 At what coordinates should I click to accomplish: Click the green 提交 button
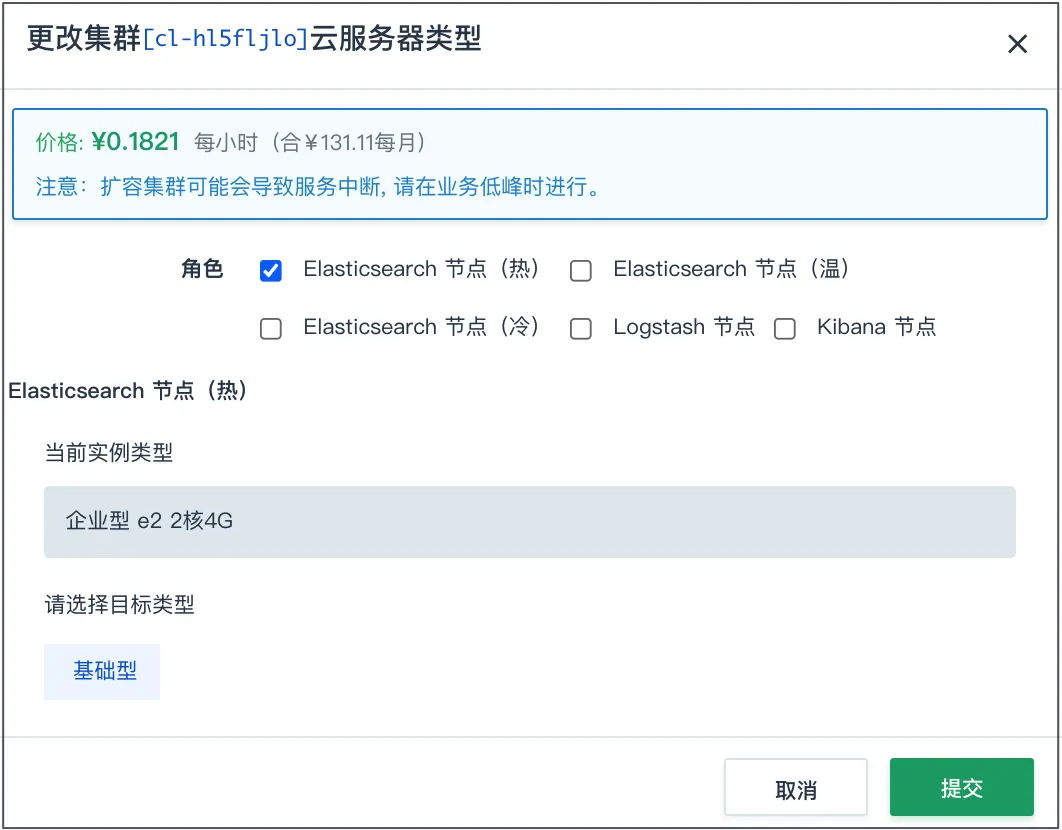pyautogui.click(x=962, y=787)
